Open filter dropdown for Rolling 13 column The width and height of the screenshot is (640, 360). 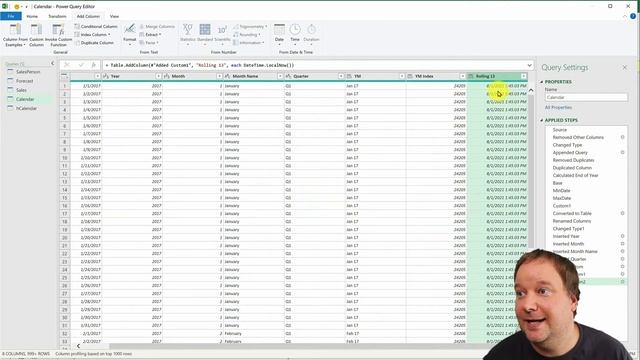pyautogui.click(x=524, y=76)
